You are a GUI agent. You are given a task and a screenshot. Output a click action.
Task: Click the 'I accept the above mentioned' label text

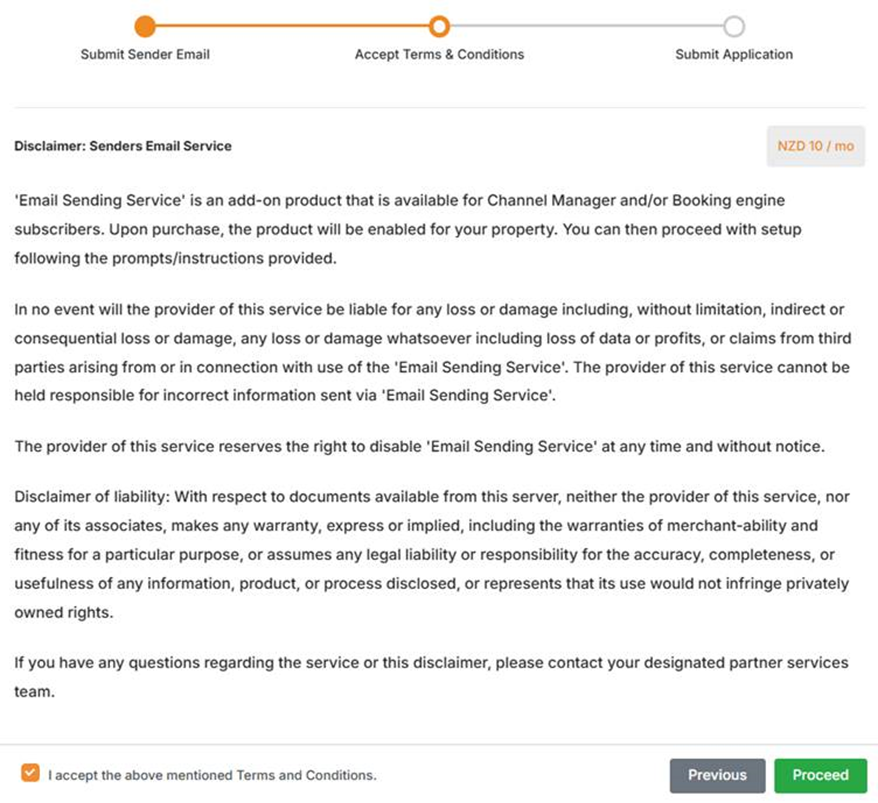point(212,775)
